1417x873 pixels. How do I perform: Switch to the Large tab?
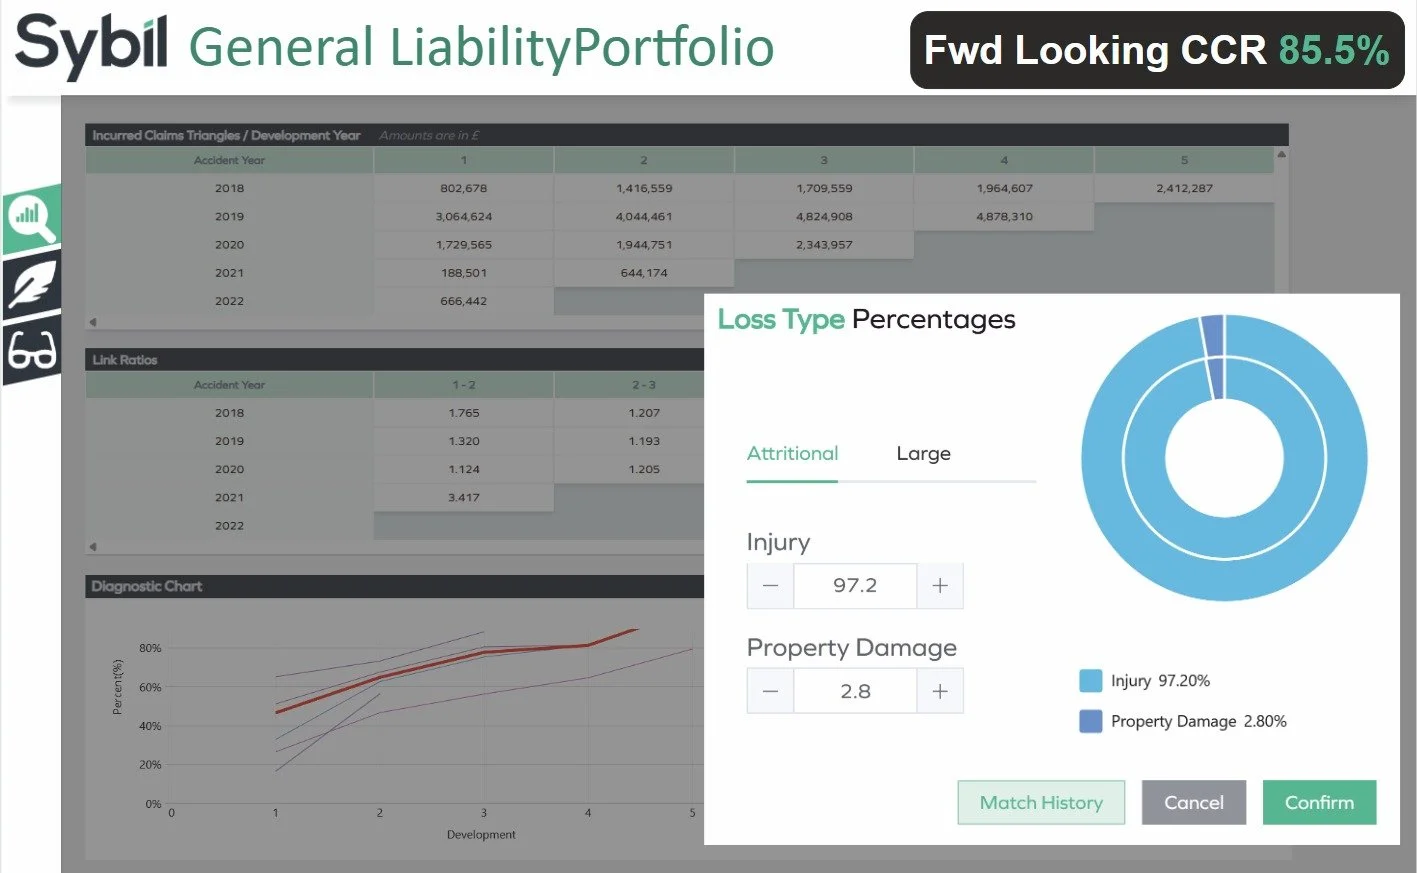click(x=923, y=454)
